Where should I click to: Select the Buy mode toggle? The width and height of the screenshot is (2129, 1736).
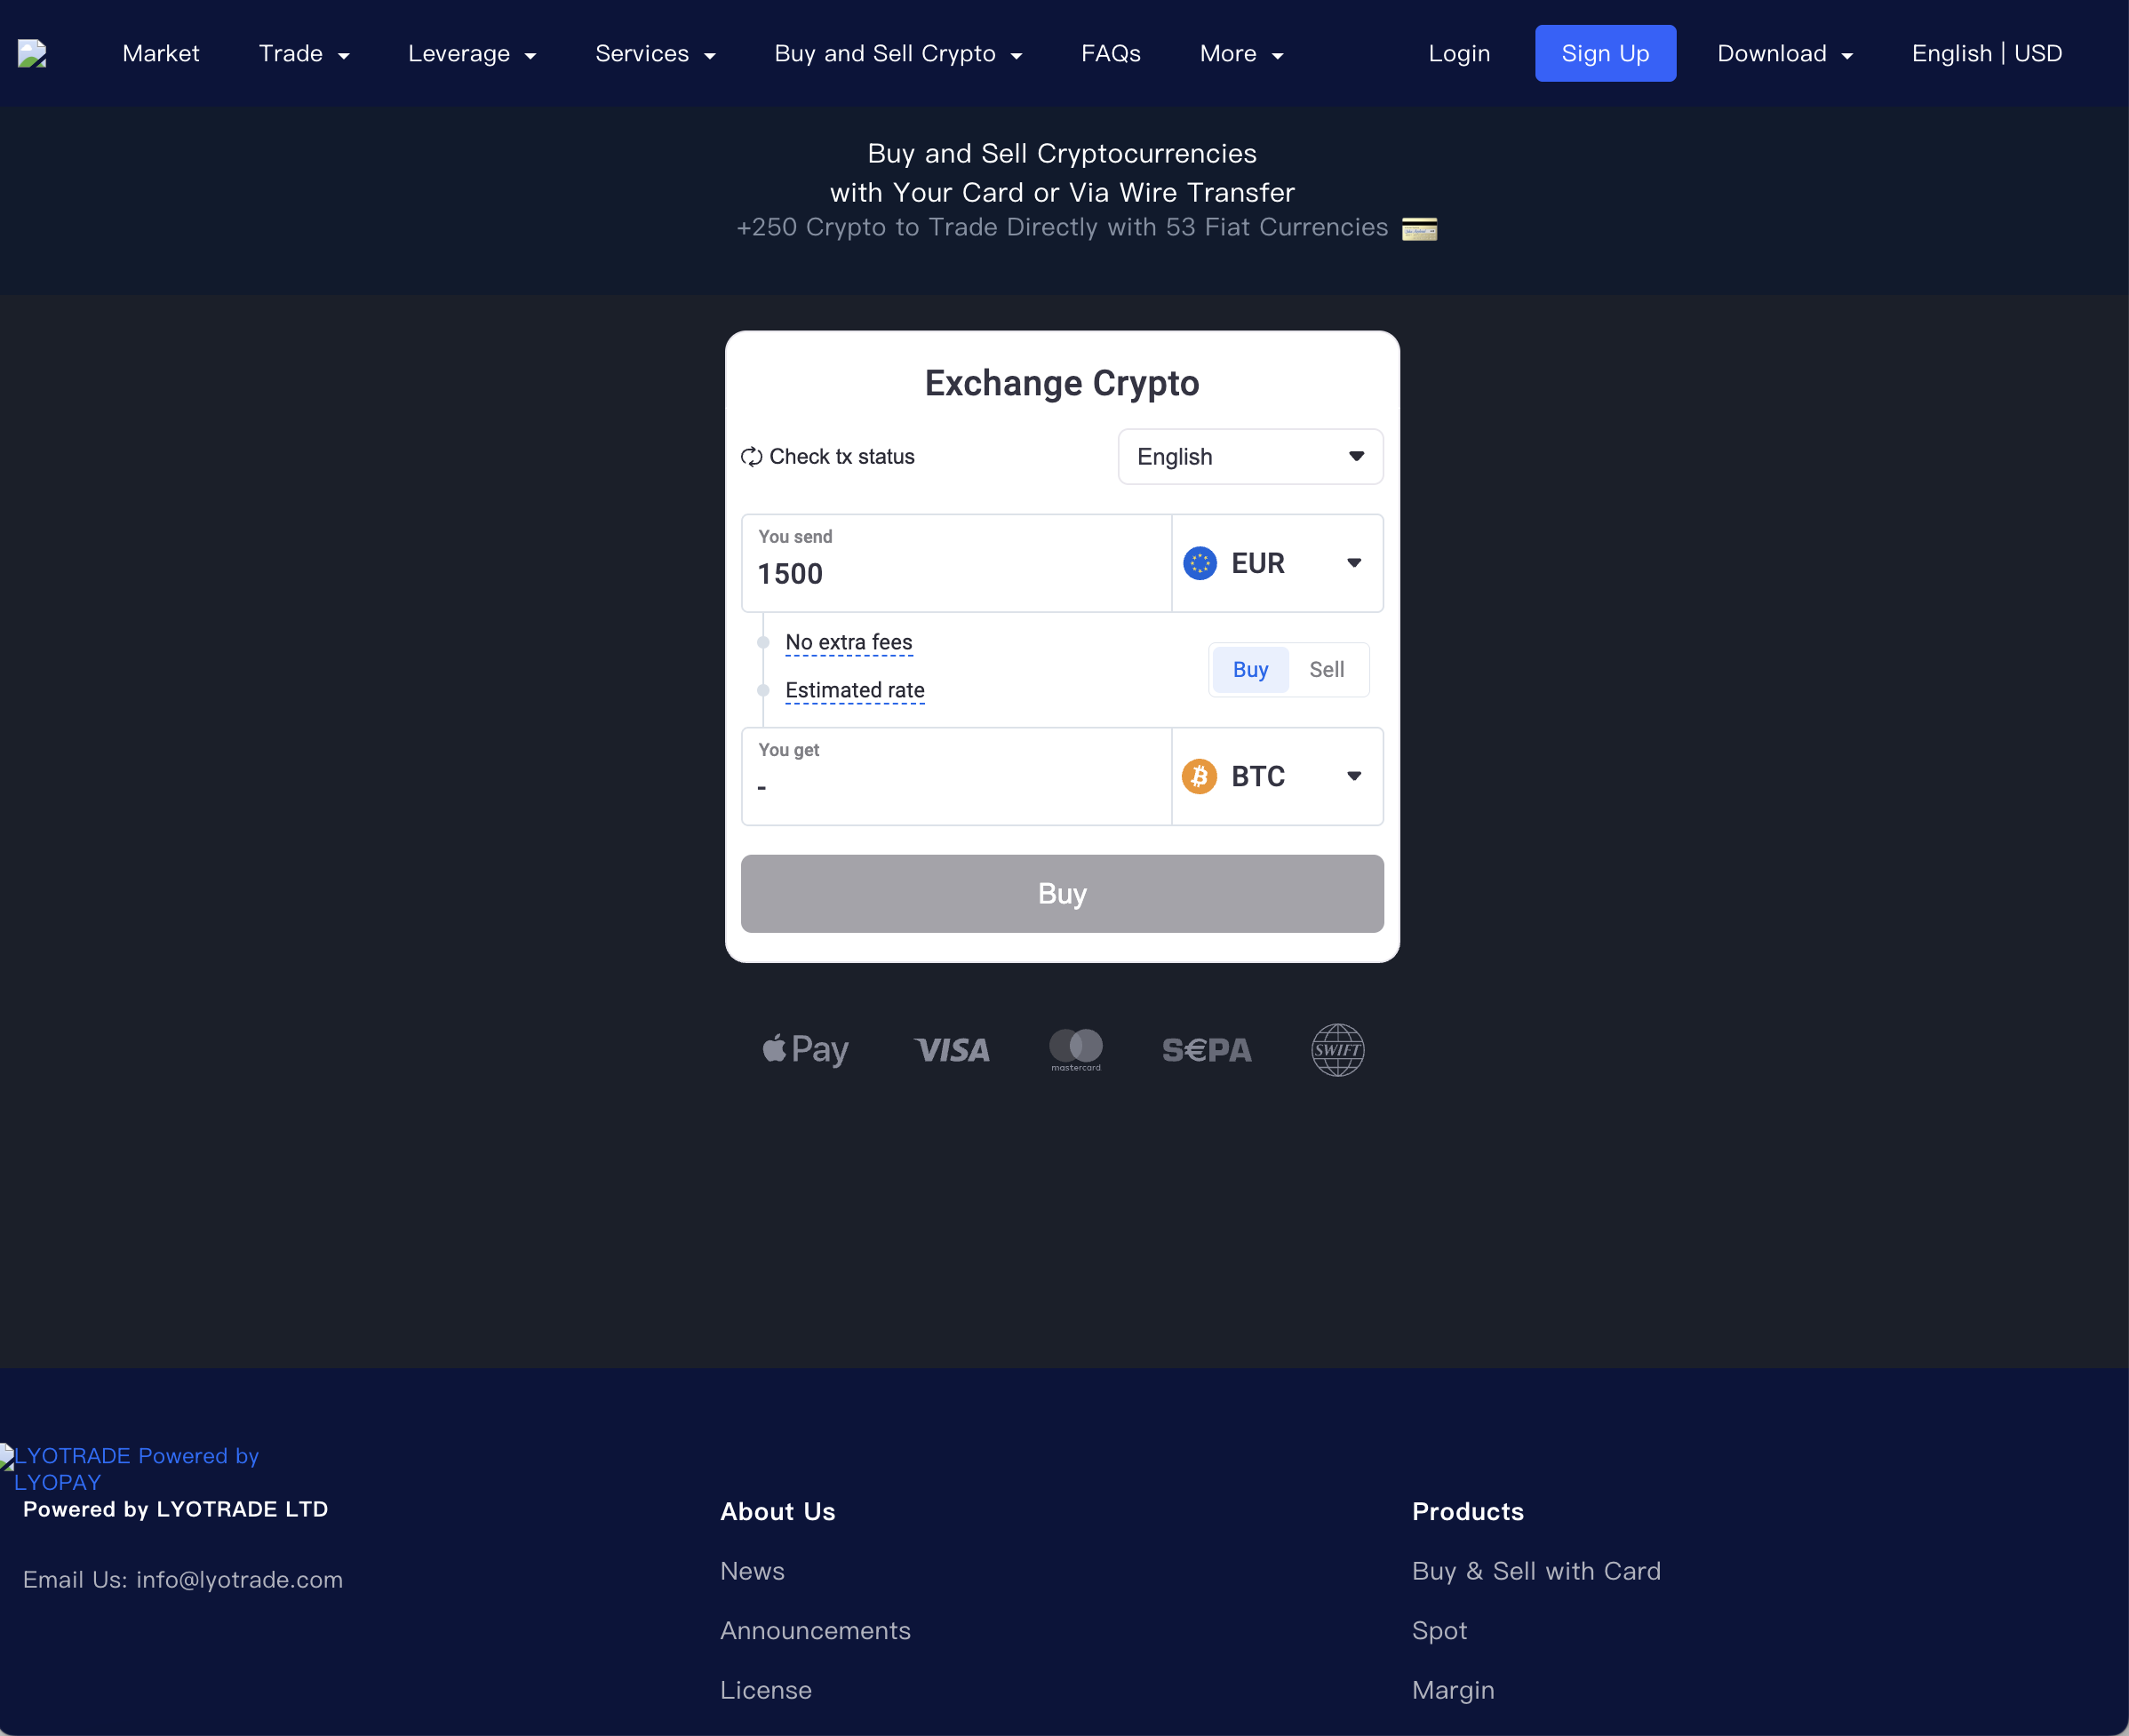[x=1250, y=670]
